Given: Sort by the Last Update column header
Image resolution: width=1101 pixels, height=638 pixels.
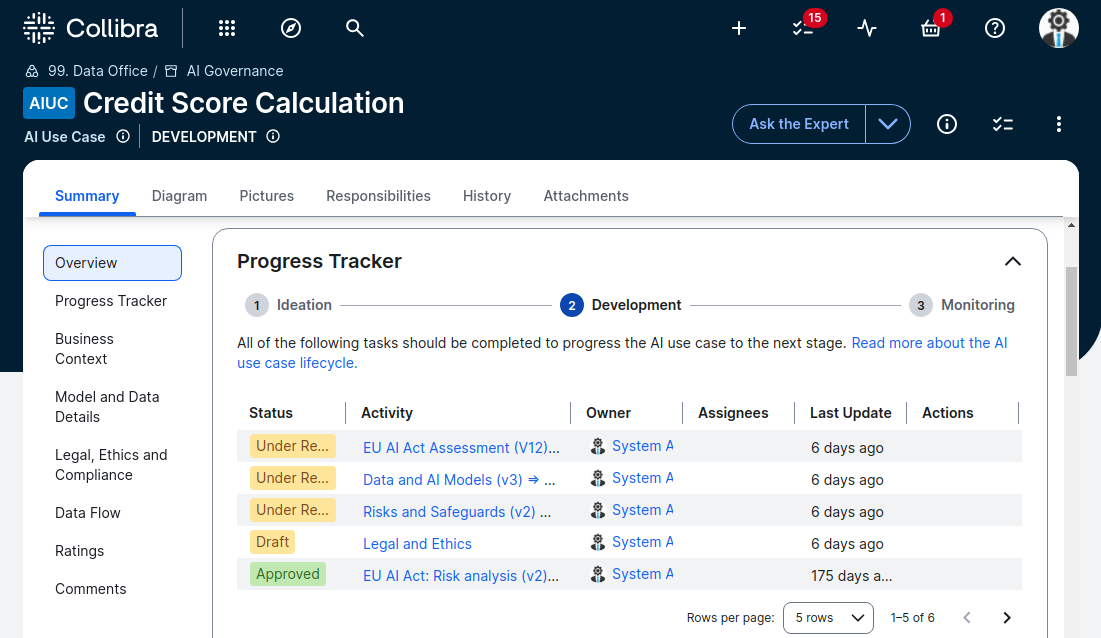Looking at the screenshot, I should [x=850, y=413].
